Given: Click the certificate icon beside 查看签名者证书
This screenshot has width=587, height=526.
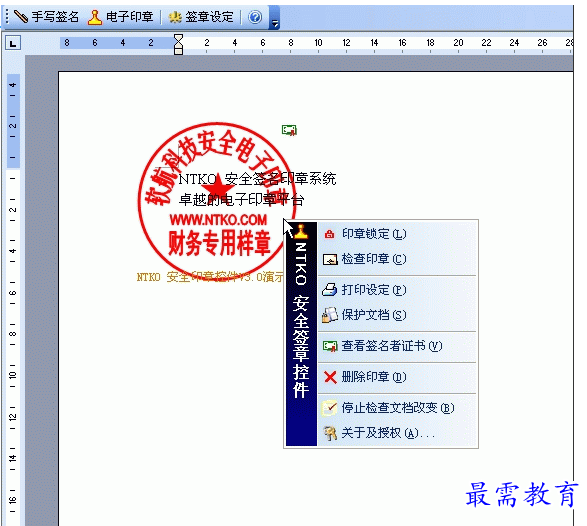Looking at the screenshot, I should [x=330, y=346].
